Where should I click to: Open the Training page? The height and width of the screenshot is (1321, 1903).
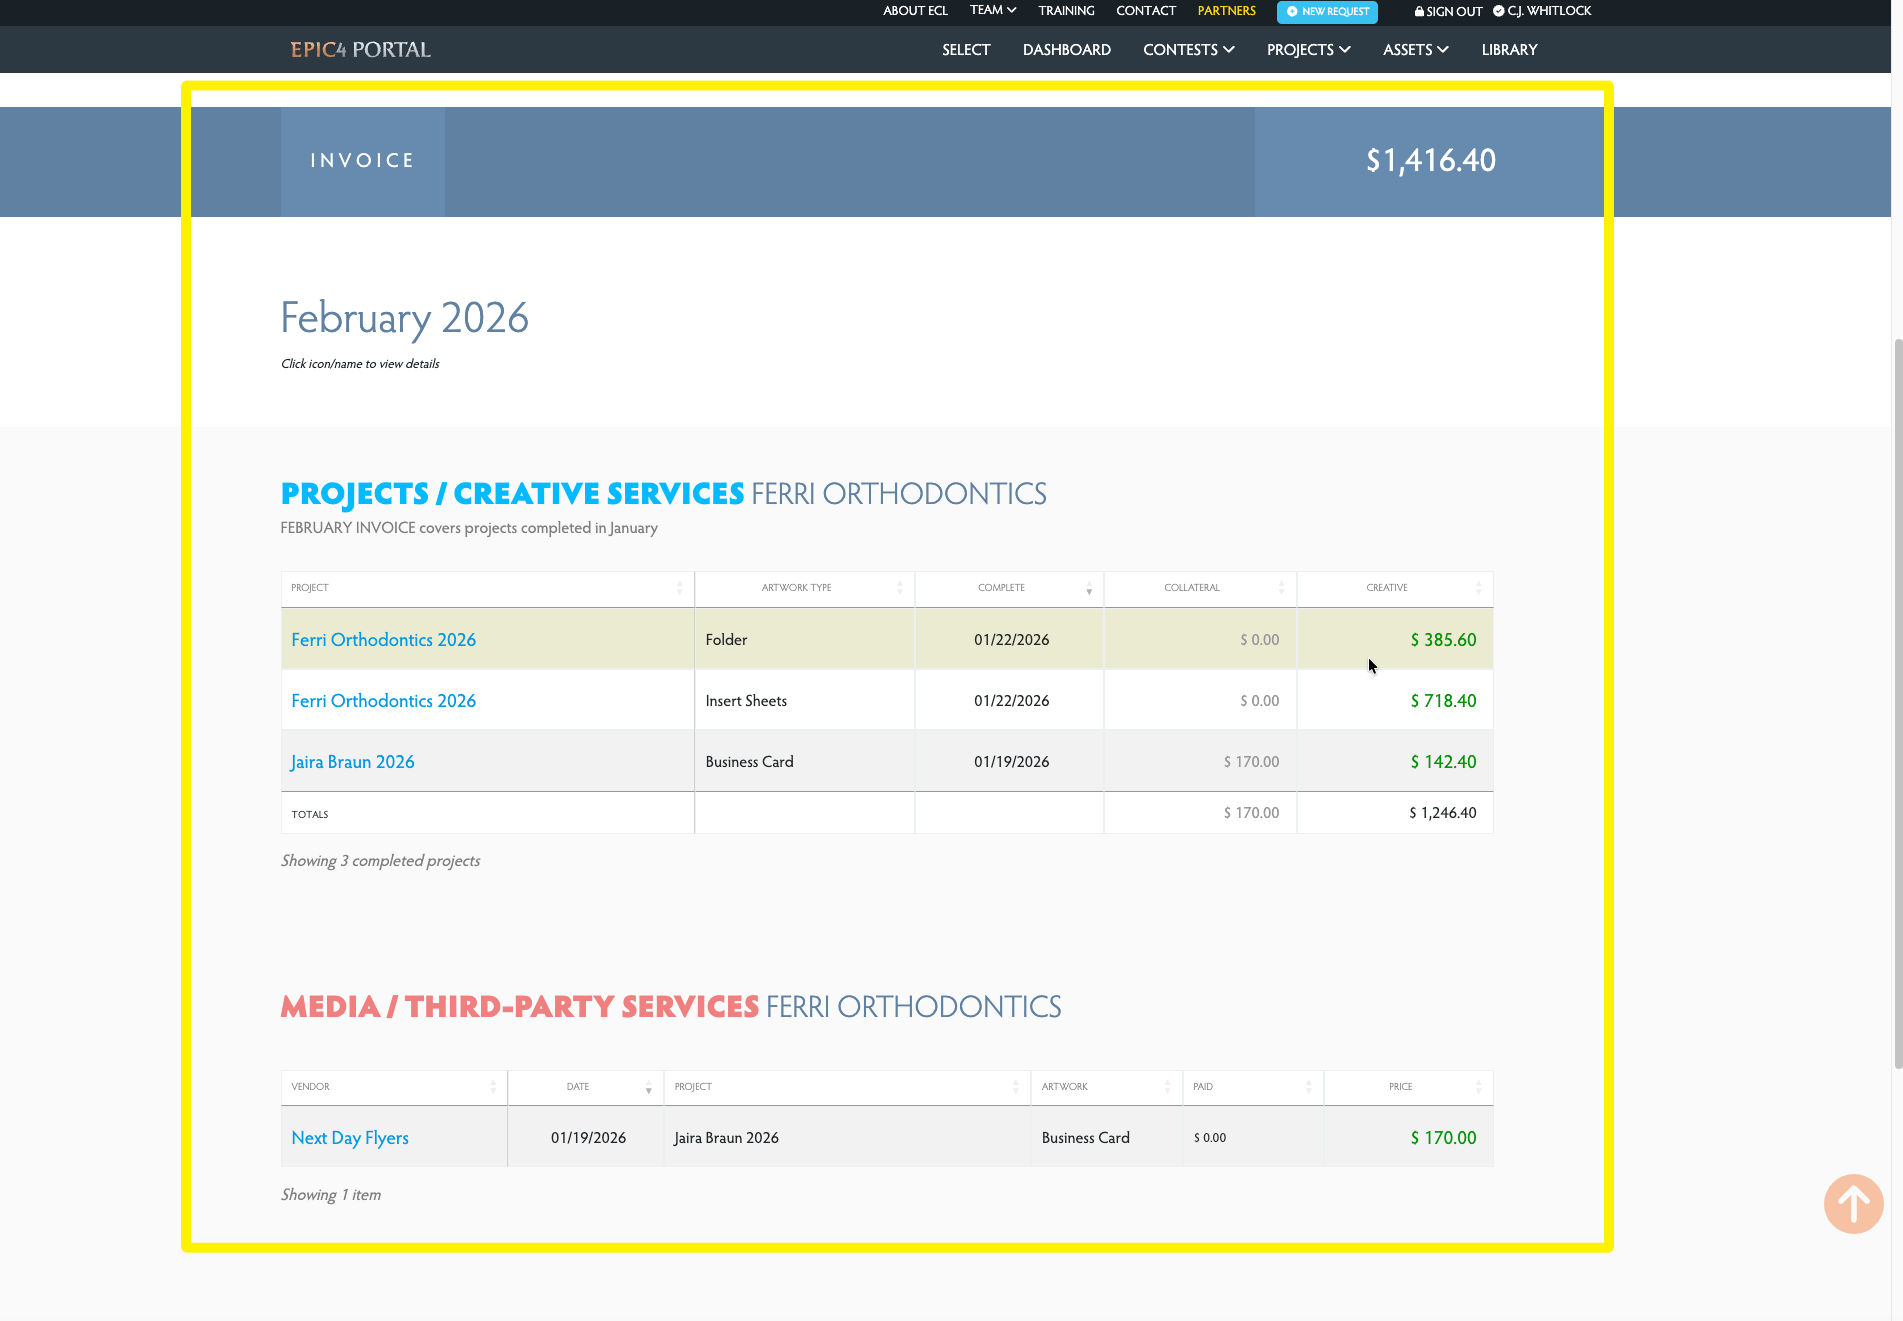pos(1066,11)
